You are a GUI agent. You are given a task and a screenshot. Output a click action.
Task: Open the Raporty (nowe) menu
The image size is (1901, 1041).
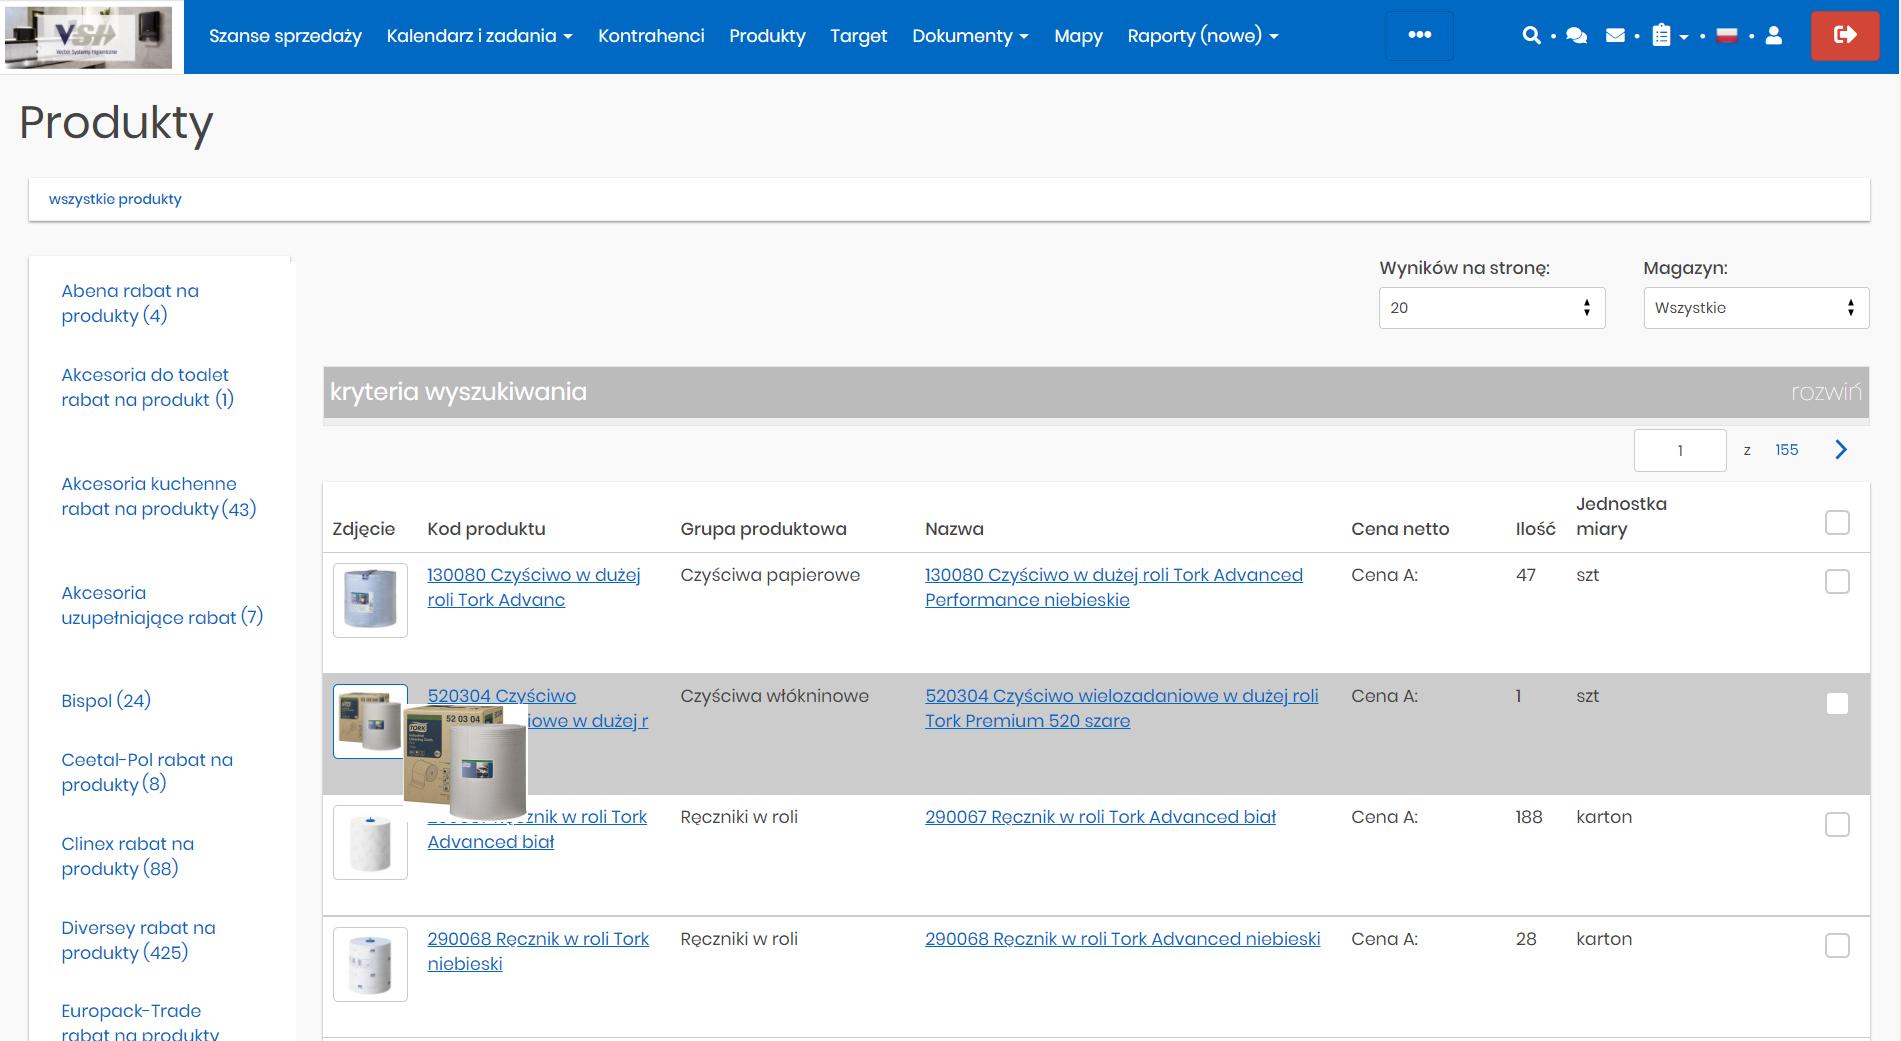pos(1202,36)
